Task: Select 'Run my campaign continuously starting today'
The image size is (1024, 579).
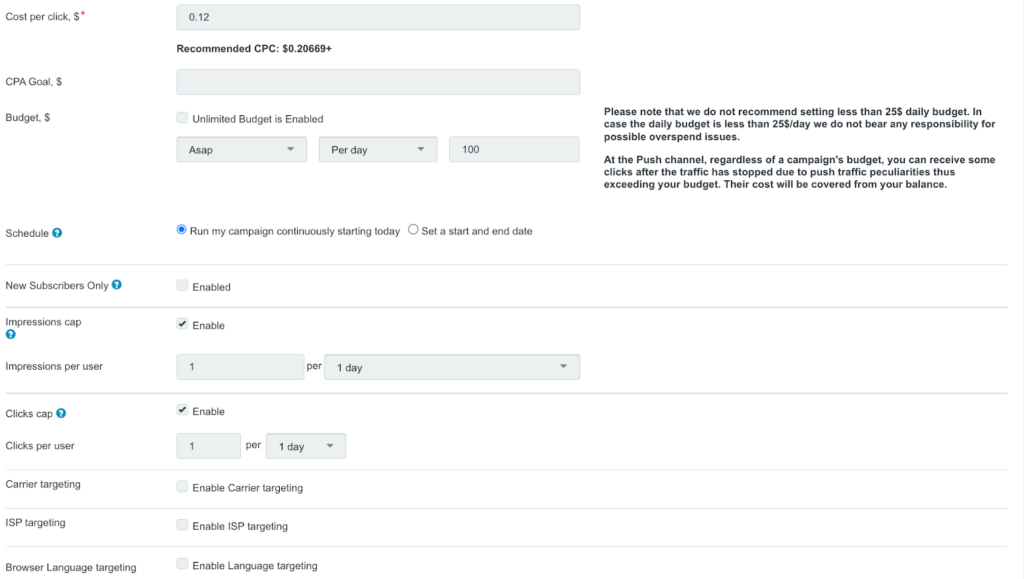Action: (182, 230)
